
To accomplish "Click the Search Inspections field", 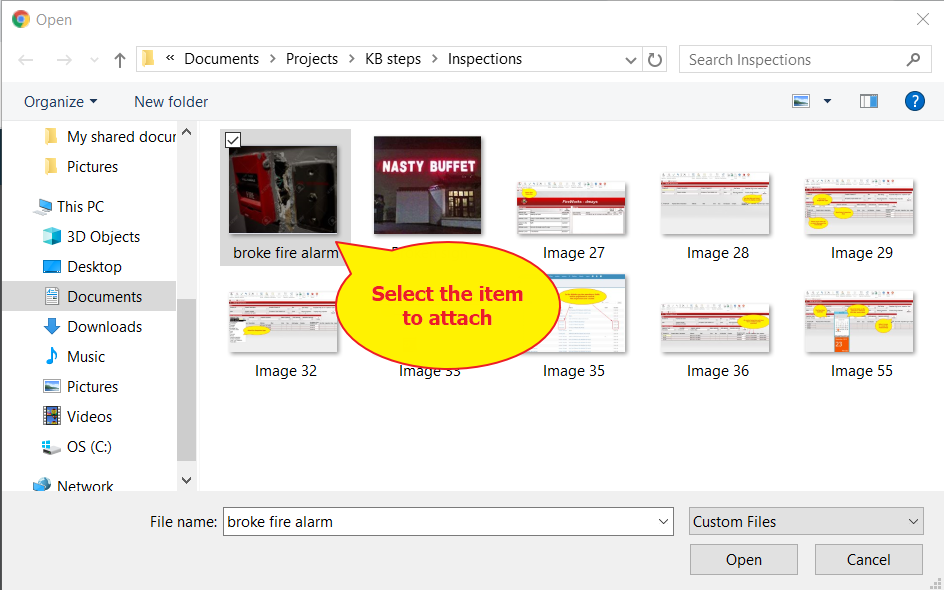I will [x=806, y=60].
